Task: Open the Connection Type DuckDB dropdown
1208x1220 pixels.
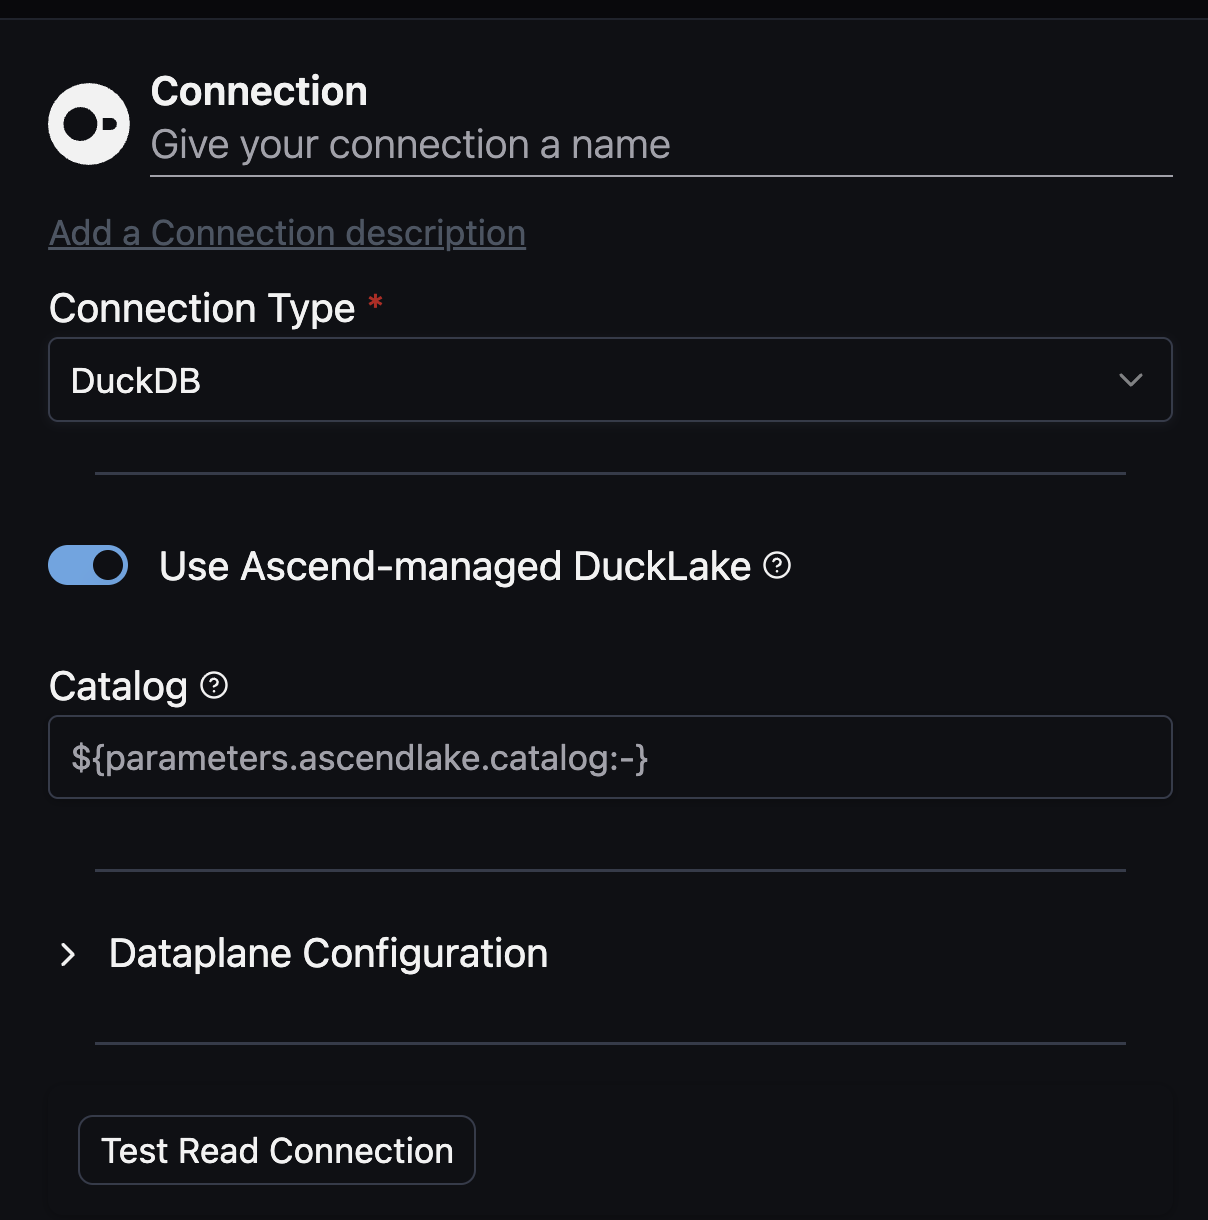Action: point(600,380)
